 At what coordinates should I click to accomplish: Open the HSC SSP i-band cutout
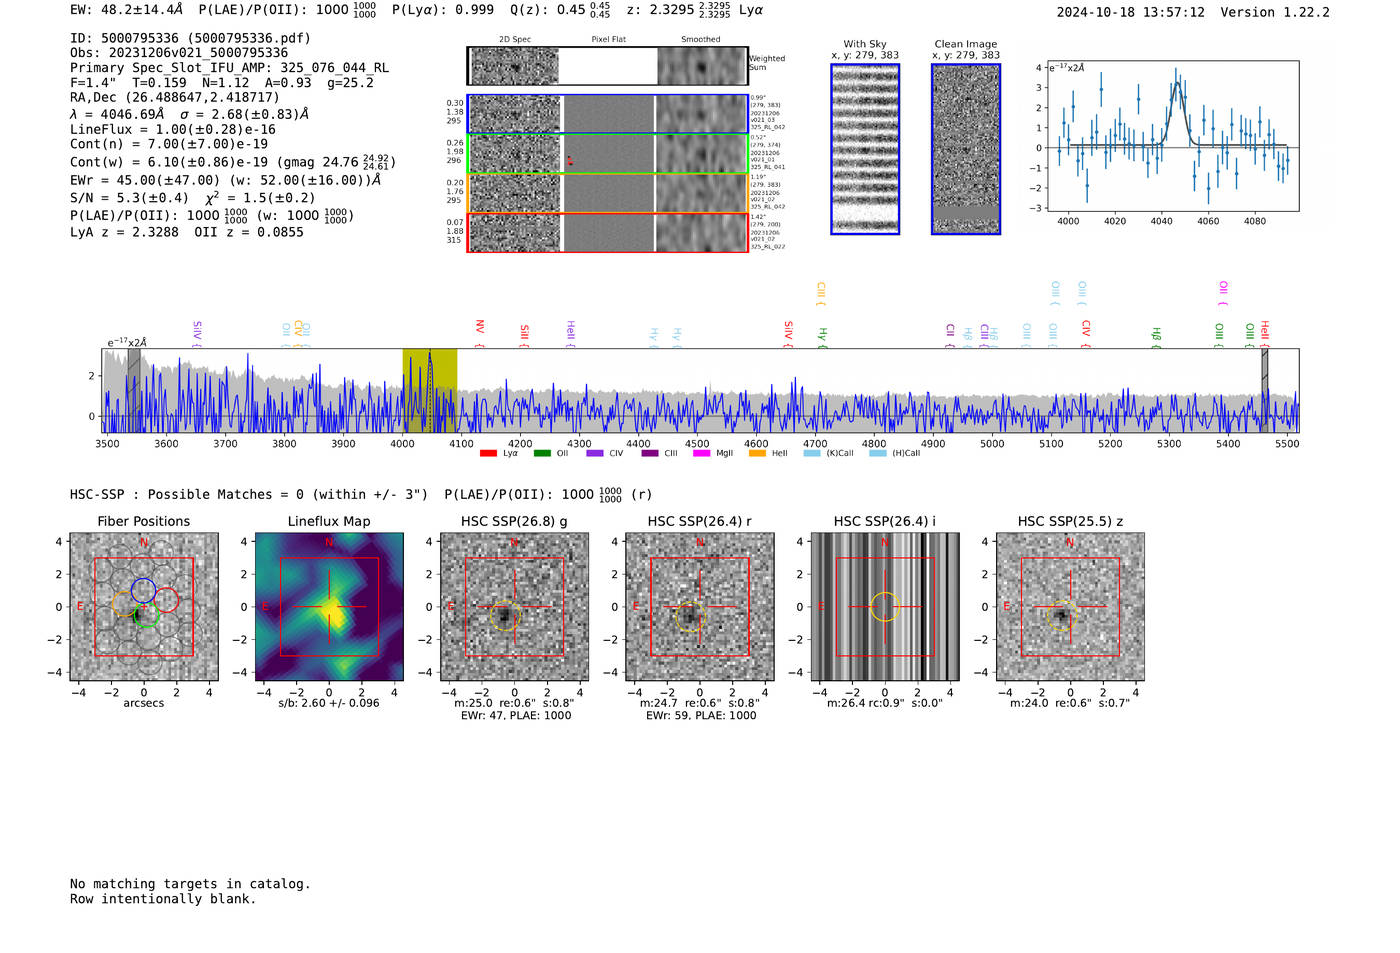[x=885, y=607]
